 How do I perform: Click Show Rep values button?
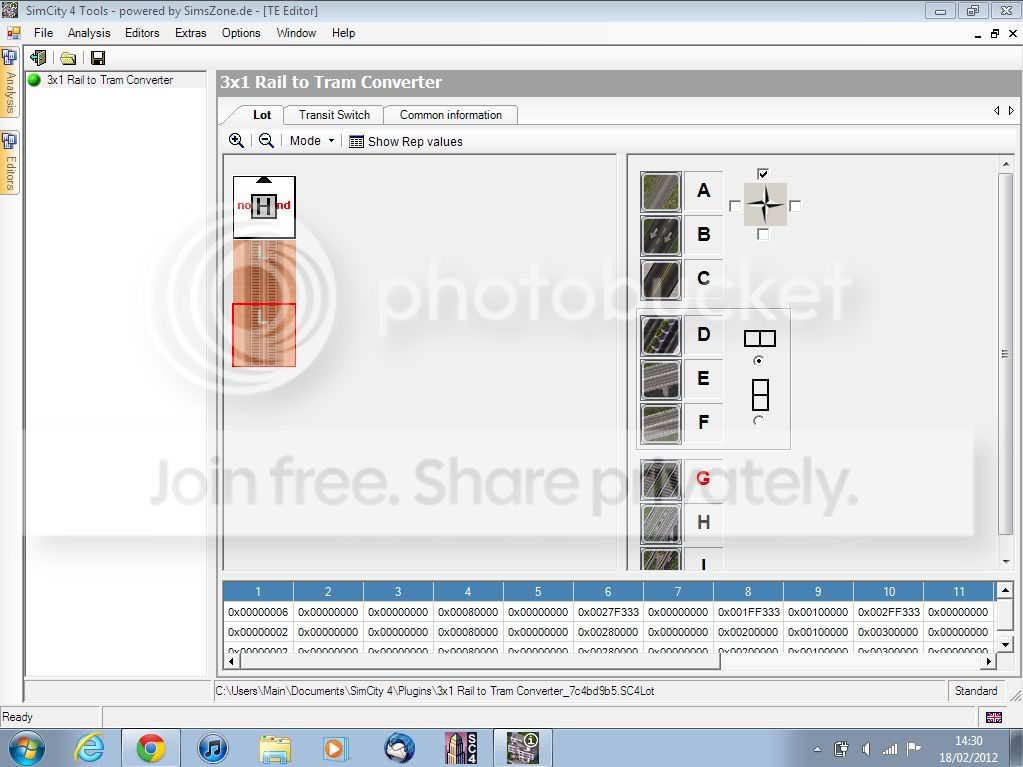pos(406,142)
